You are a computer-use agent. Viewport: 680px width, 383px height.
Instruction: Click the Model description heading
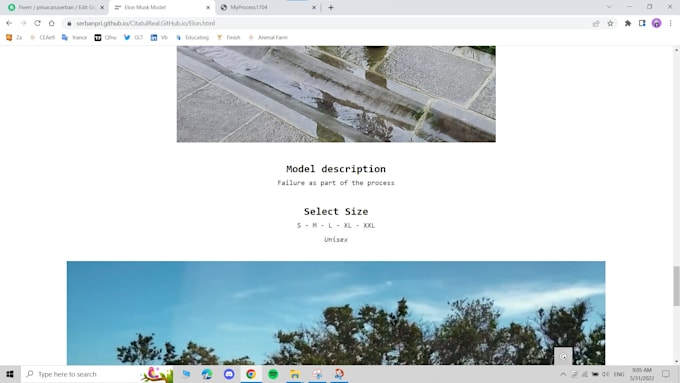pos(336,169)
